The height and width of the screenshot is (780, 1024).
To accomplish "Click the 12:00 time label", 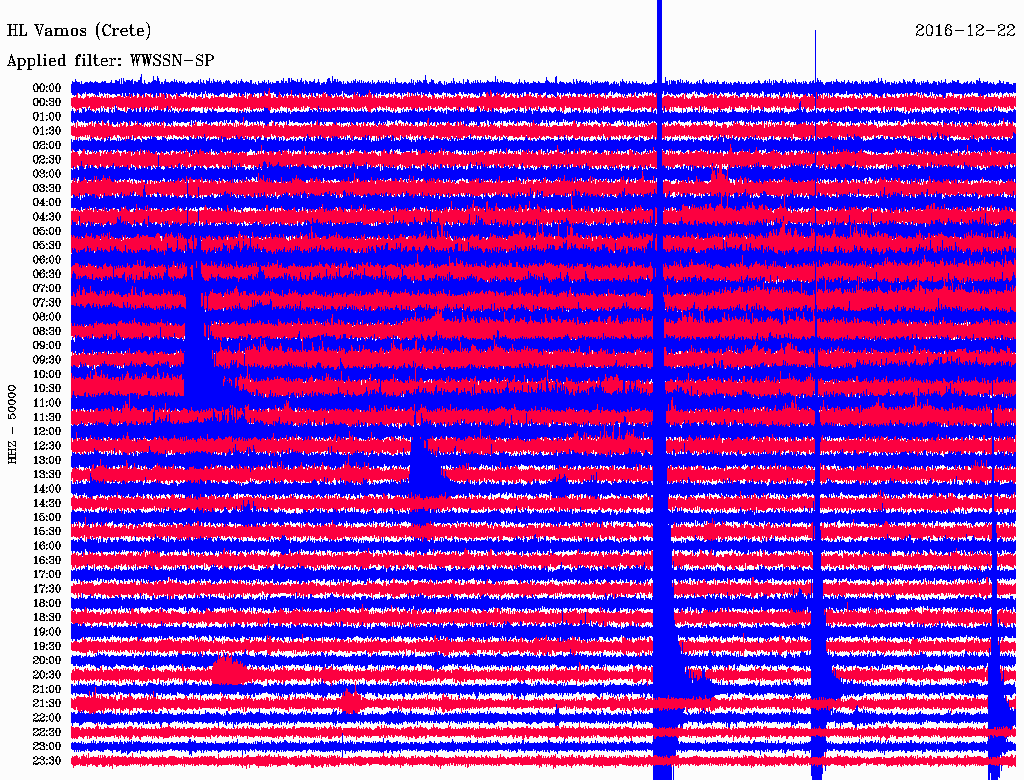I will pyautogui.click(x=47, y=431).
